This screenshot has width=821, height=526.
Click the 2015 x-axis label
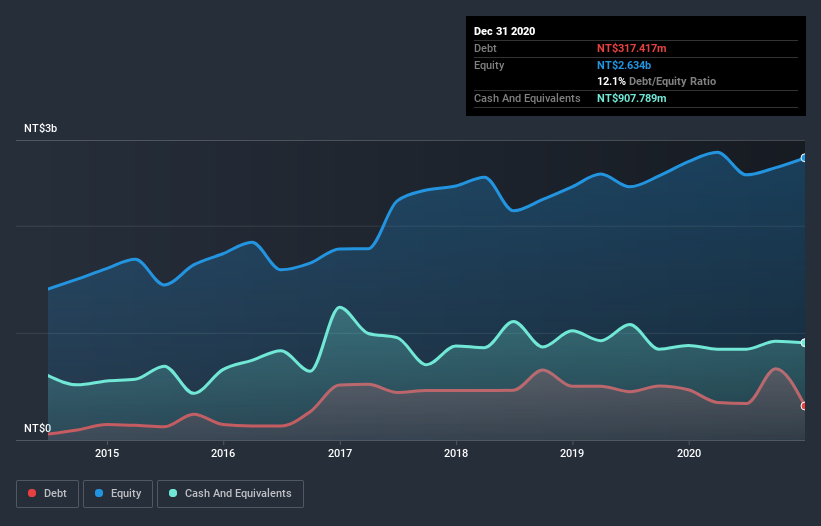click(x=107, y=453)
